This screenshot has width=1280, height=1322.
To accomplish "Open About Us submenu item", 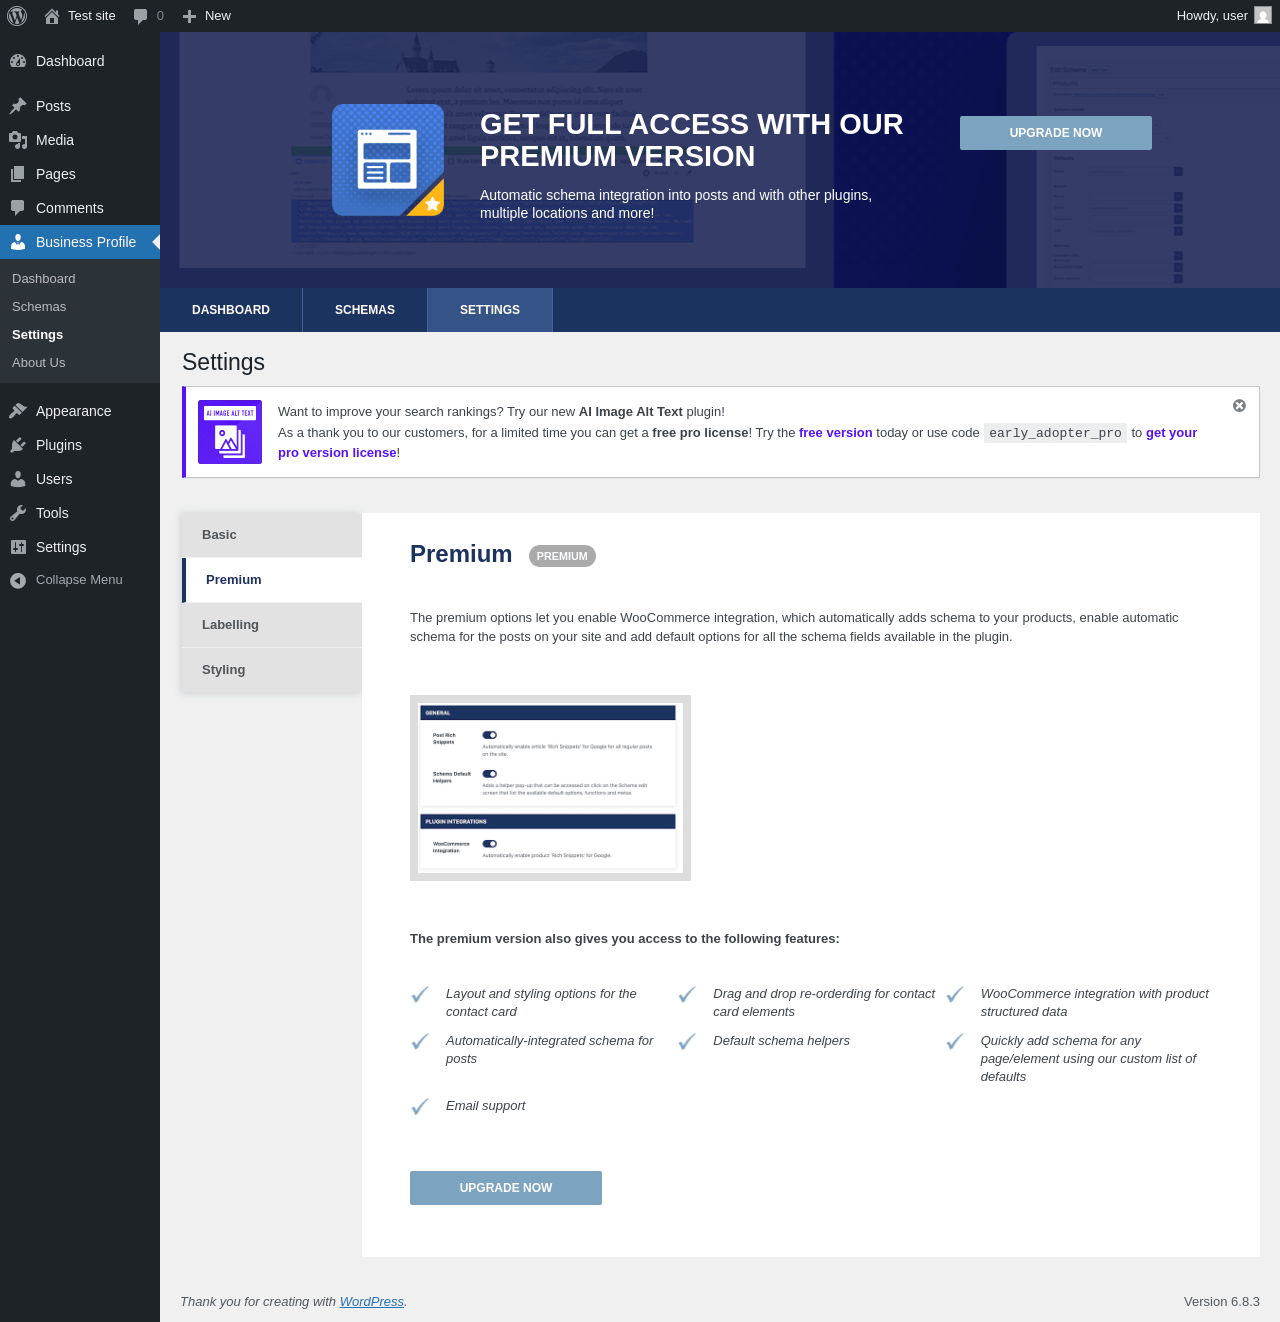I will [39, 363].
